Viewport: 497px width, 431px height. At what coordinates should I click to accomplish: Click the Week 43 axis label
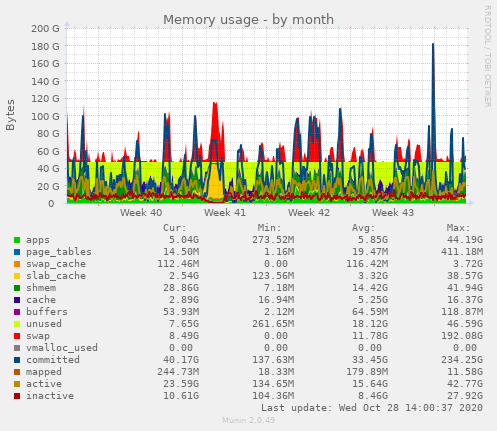pyautogui.click(x=393, y=213)
